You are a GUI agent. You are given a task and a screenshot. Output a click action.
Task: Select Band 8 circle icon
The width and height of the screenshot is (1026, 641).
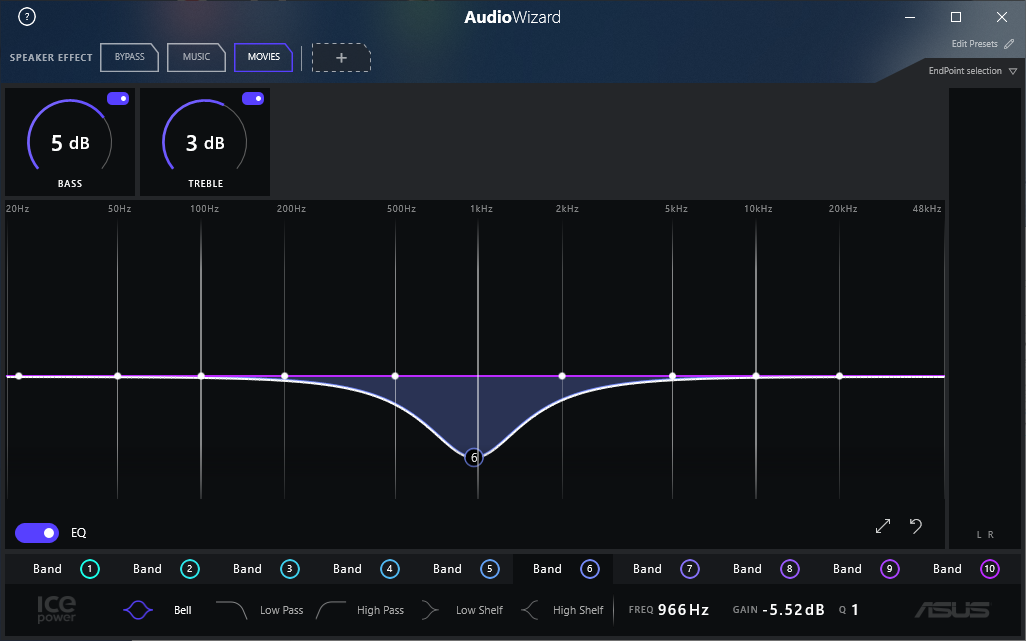790,569
